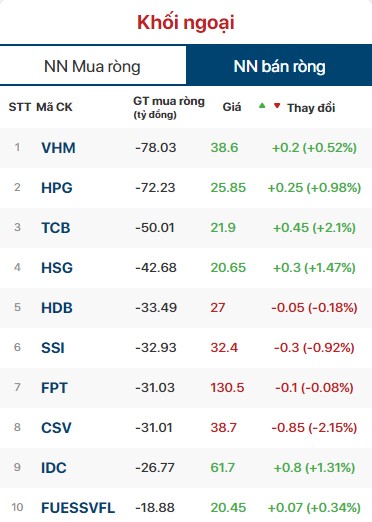372x522 pixels.
Task: Click the Thay đổi column header
Action: pos(311,108)
